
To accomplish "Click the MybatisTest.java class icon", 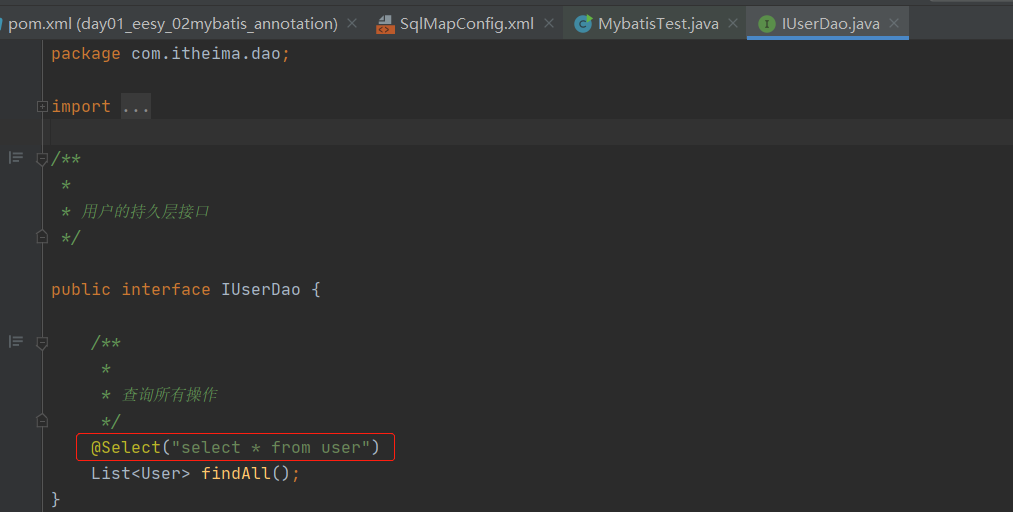I will coord(583,24).
